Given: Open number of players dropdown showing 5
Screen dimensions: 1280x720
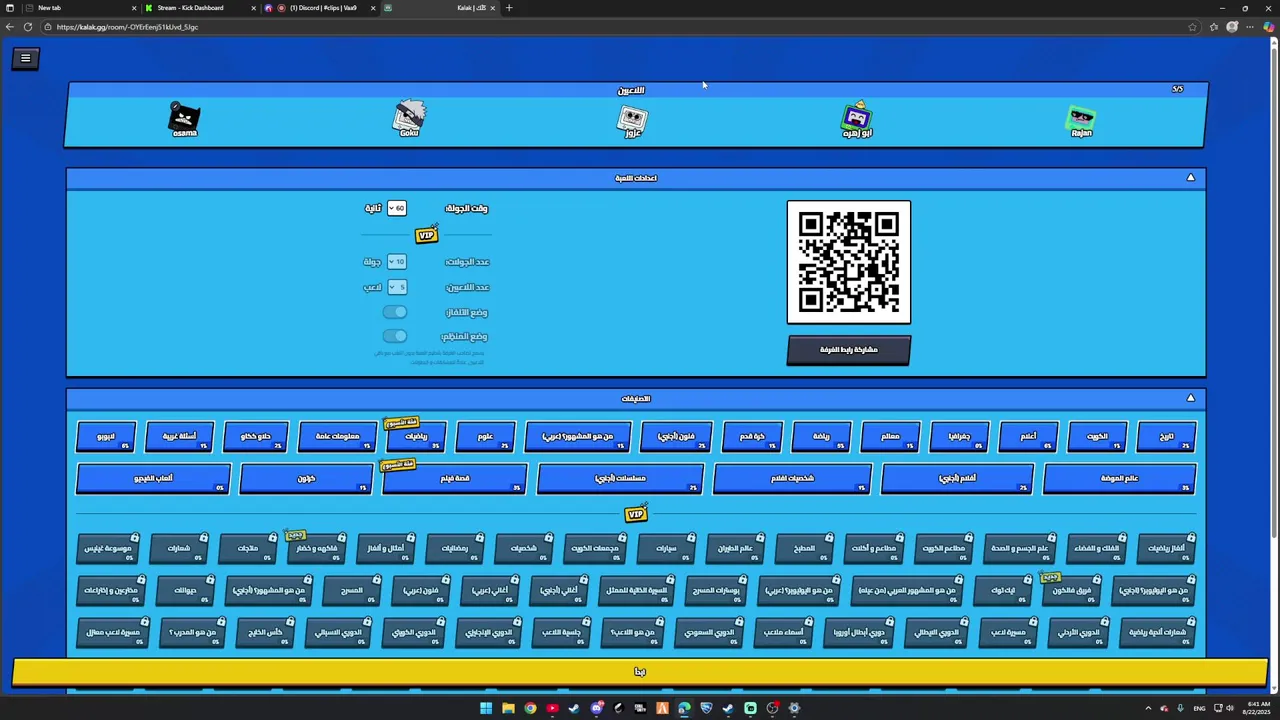Looking at the screenshot, I should coord(396,287).
